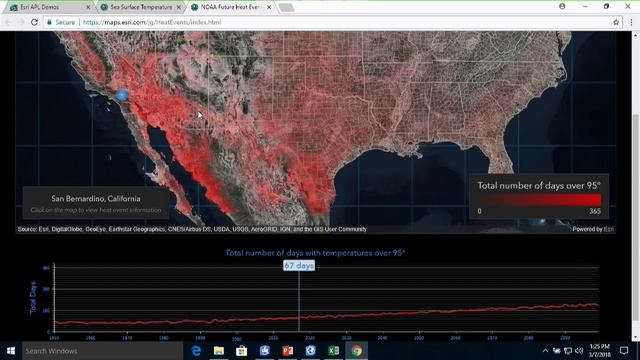The image size is (640, 360).
Task: Open PowerPoint from taskbar
Action: pyautogui.click(x=288, y=351)
